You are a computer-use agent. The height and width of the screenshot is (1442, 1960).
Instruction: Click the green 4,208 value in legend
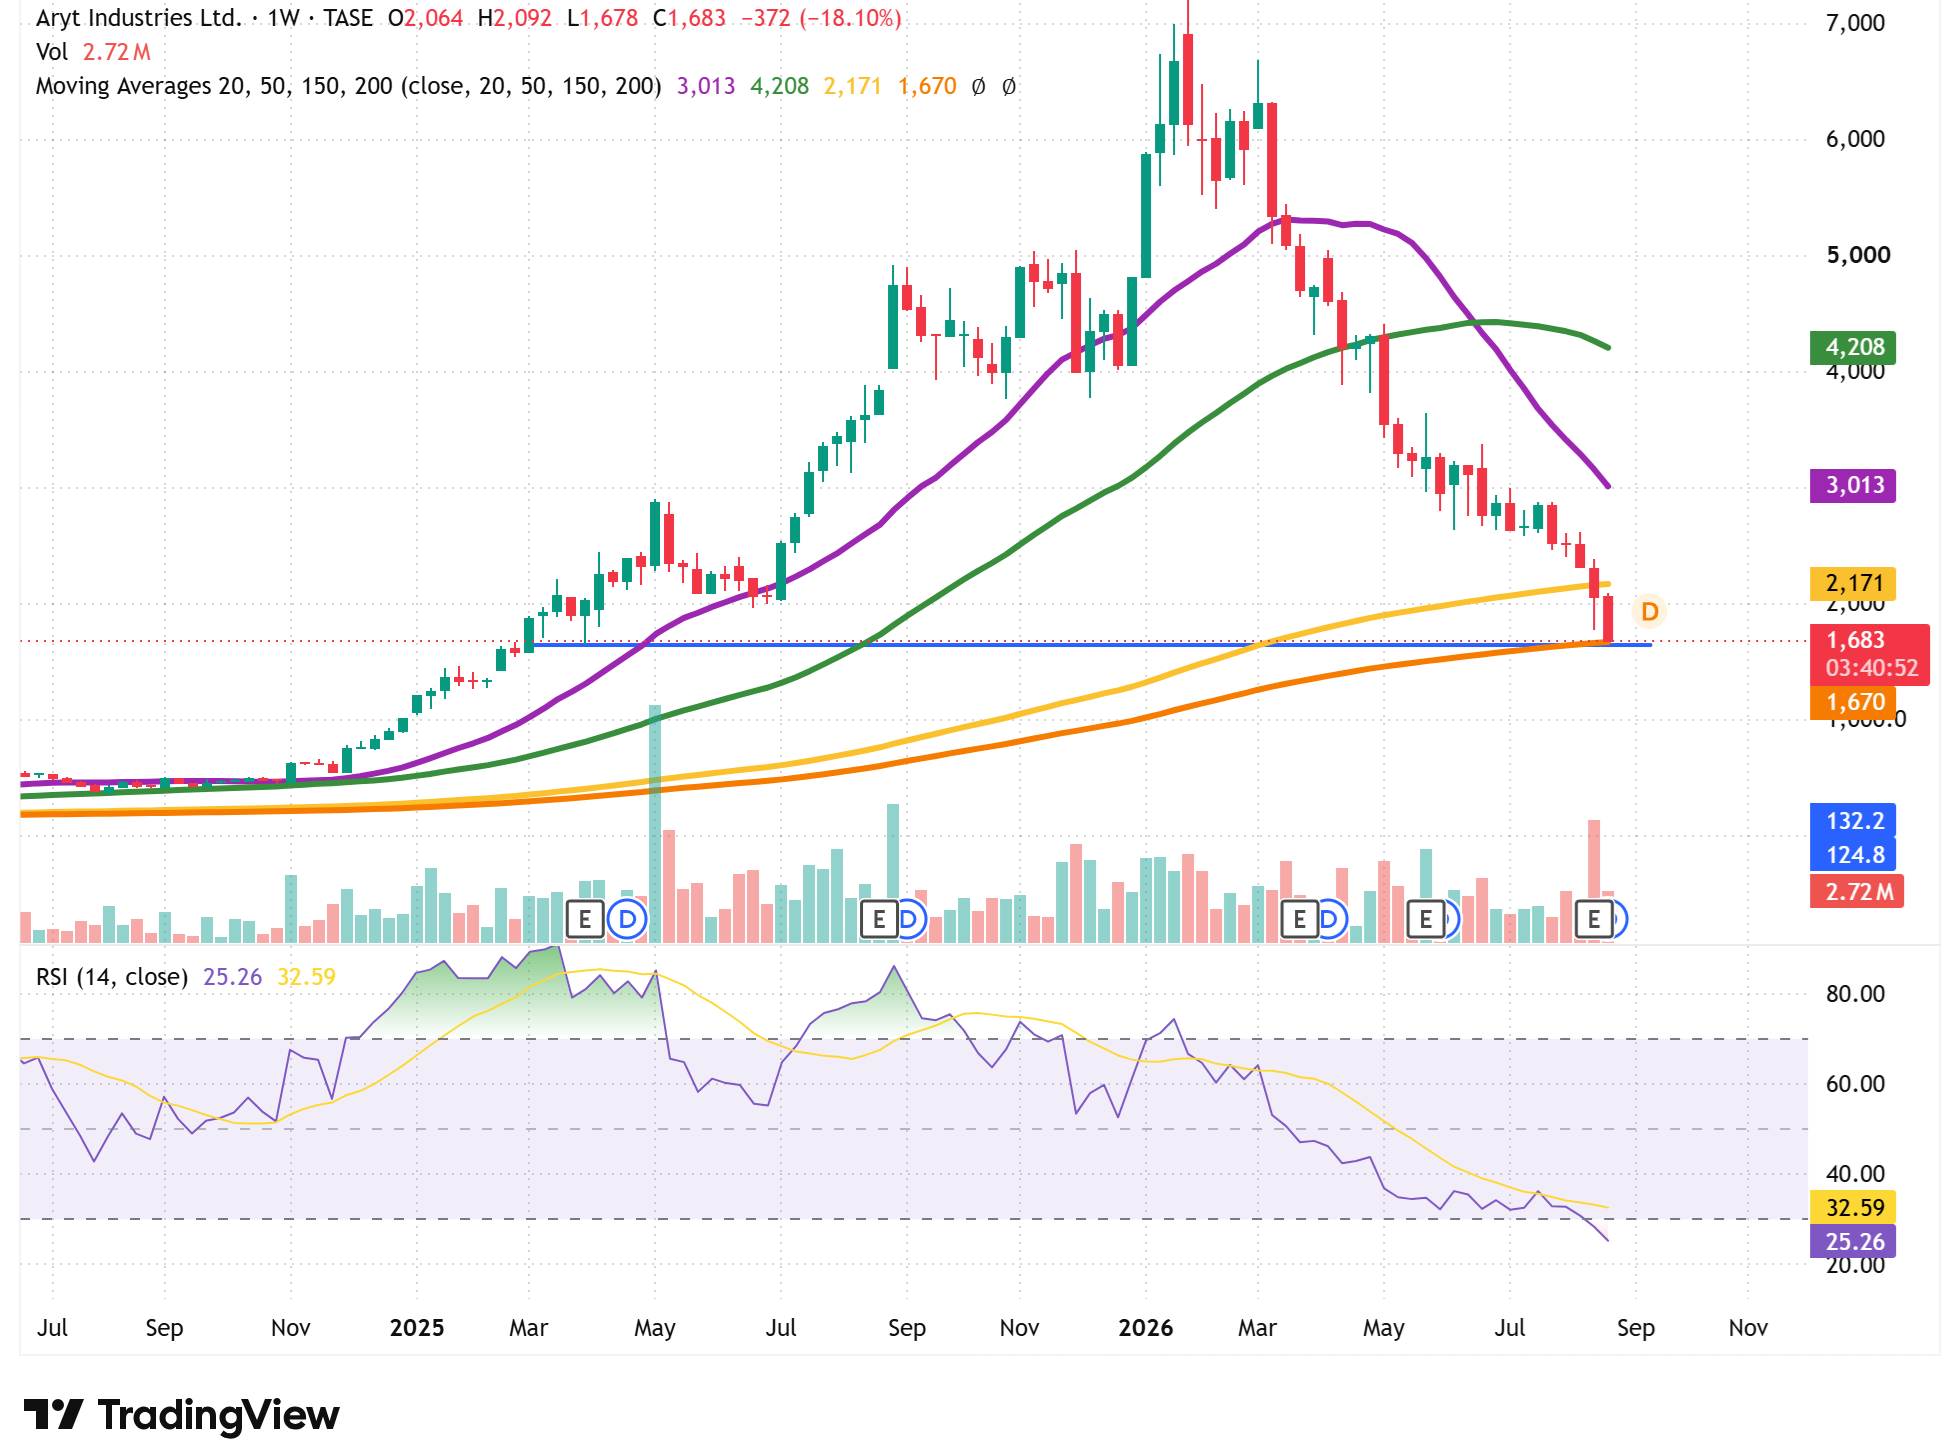779,86
